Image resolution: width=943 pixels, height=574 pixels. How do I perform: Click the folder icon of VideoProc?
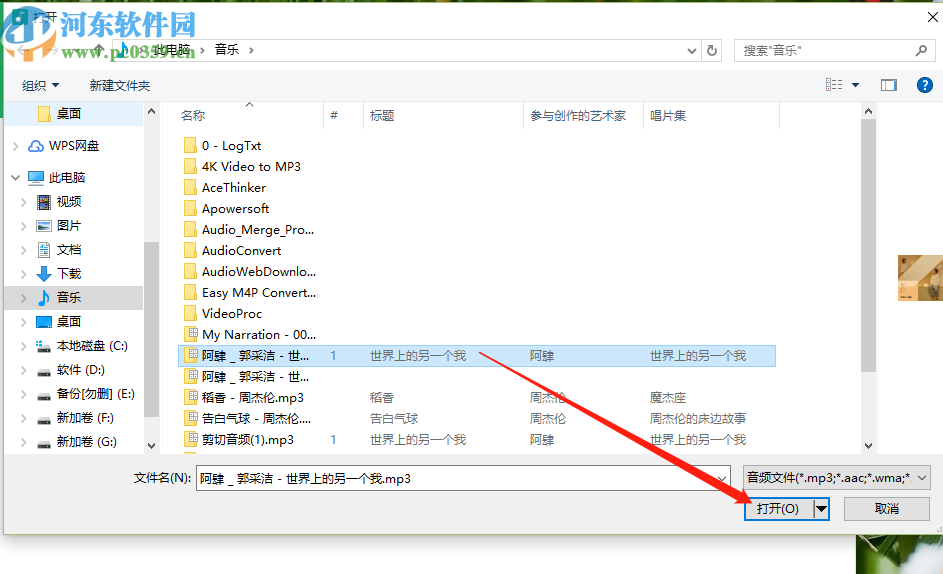190,313
